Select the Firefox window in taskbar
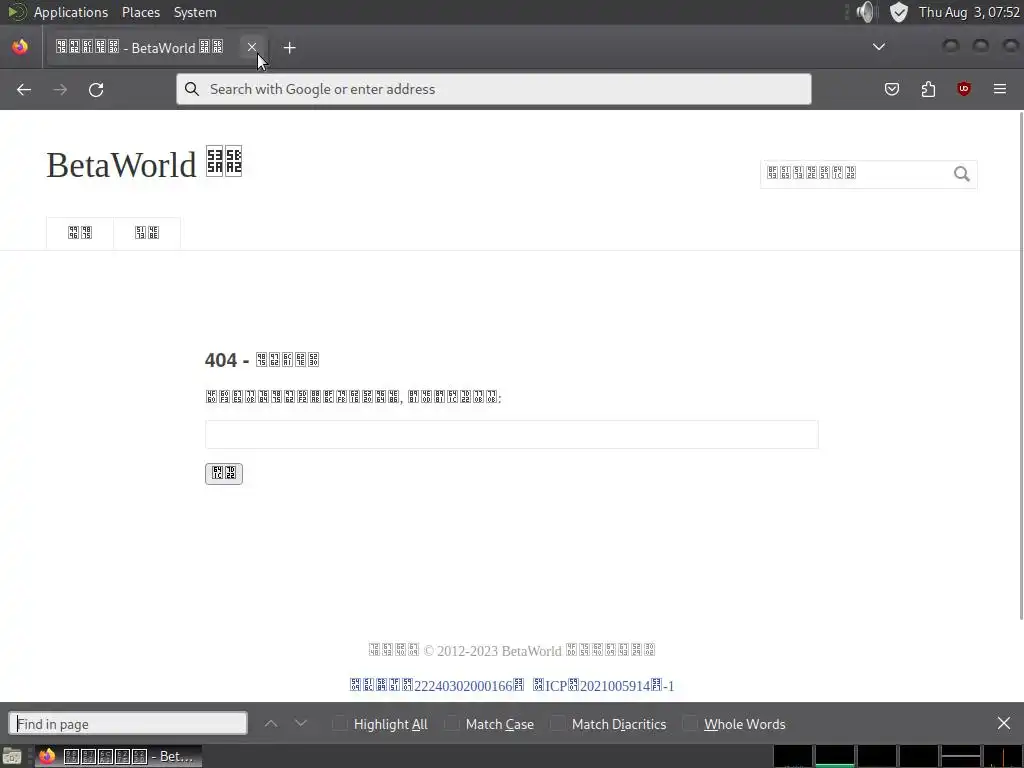This screenshot has width=1024, height=768. pos(118,756)
